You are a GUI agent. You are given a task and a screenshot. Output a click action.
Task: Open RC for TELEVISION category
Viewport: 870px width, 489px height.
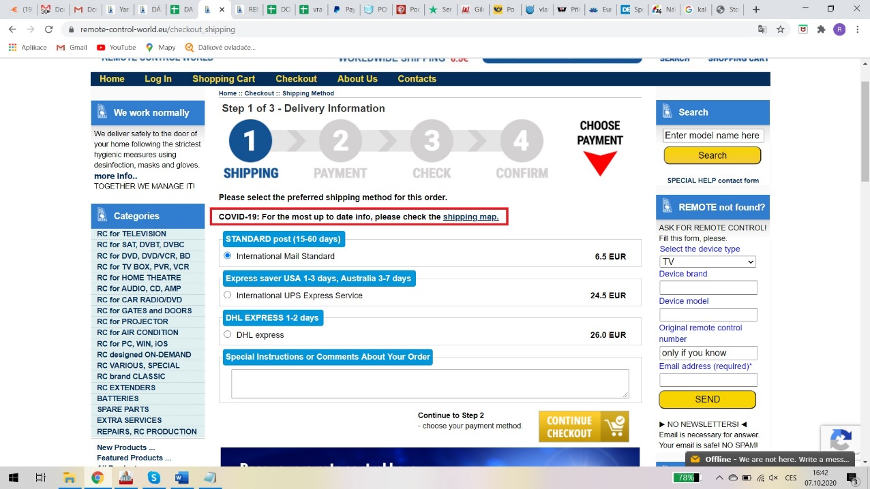click(131, 234)
